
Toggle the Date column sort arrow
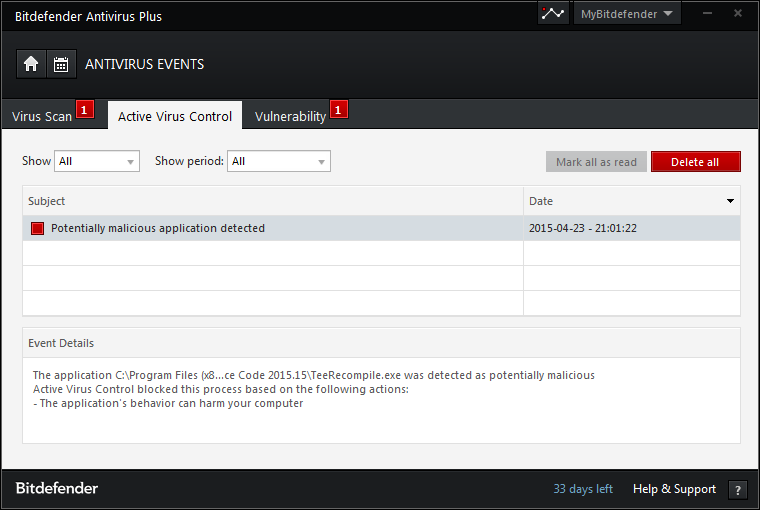(730, 201)
